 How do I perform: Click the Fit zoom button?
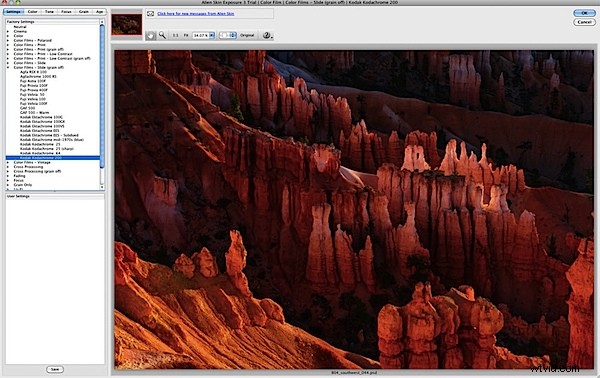(186, 35)
